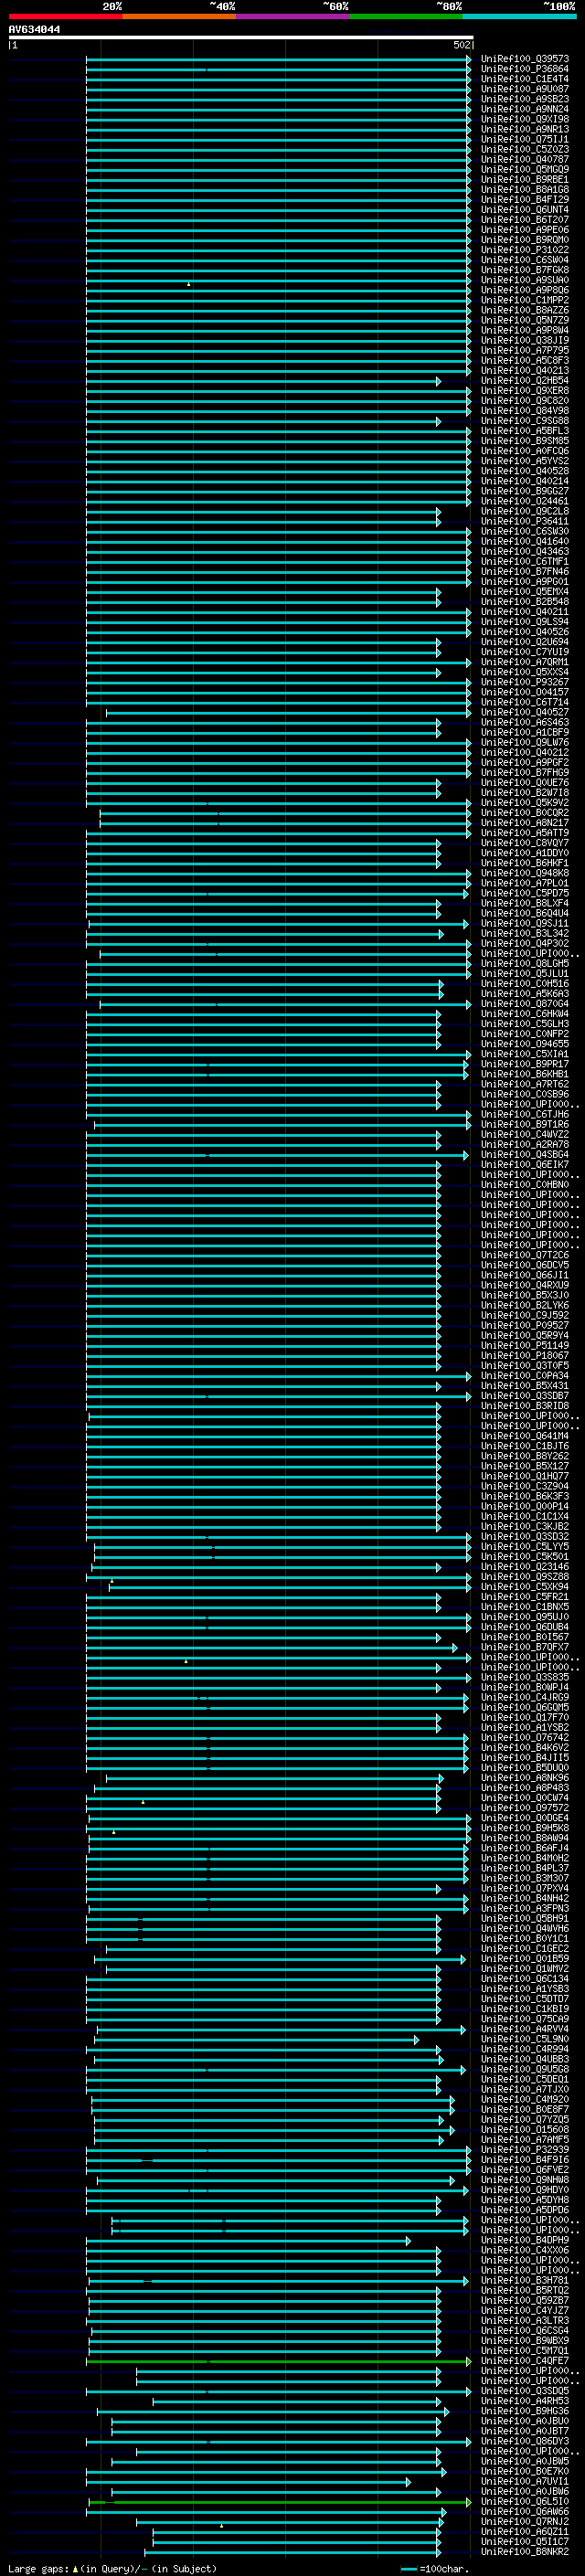
Task: Select hit label UniRef100_A9P8Q6
Action: coord(525,290)
